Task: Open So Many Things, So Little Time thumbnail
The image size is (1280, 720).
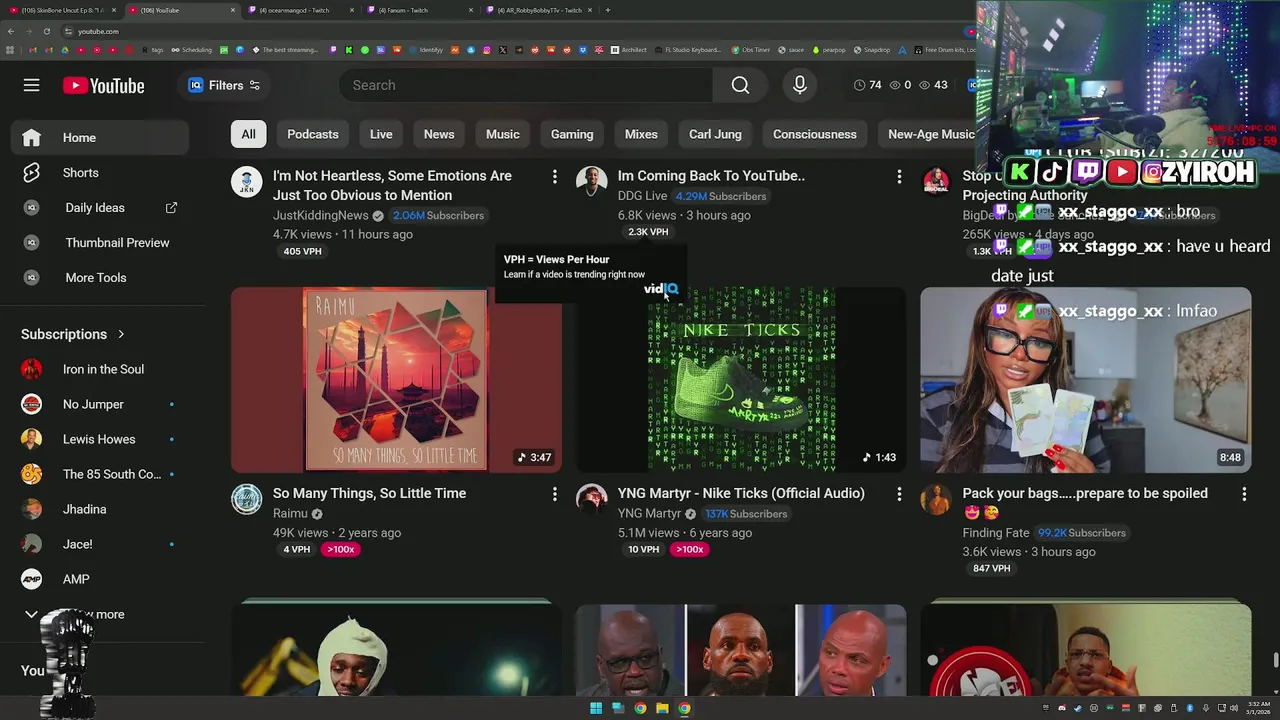Action: (396, 380)
